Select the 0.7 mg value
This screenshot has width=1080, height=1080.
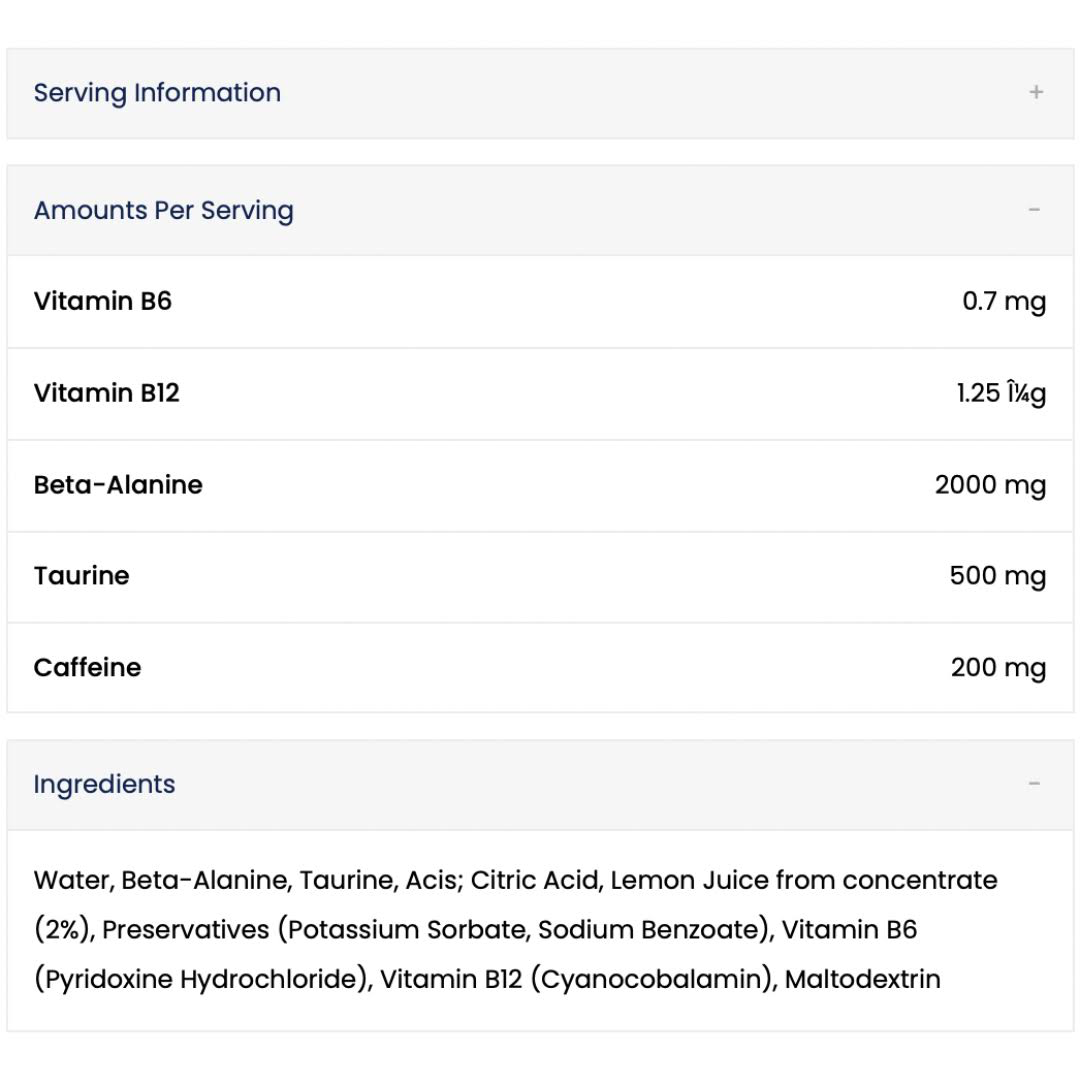(x=1004, y=301)
